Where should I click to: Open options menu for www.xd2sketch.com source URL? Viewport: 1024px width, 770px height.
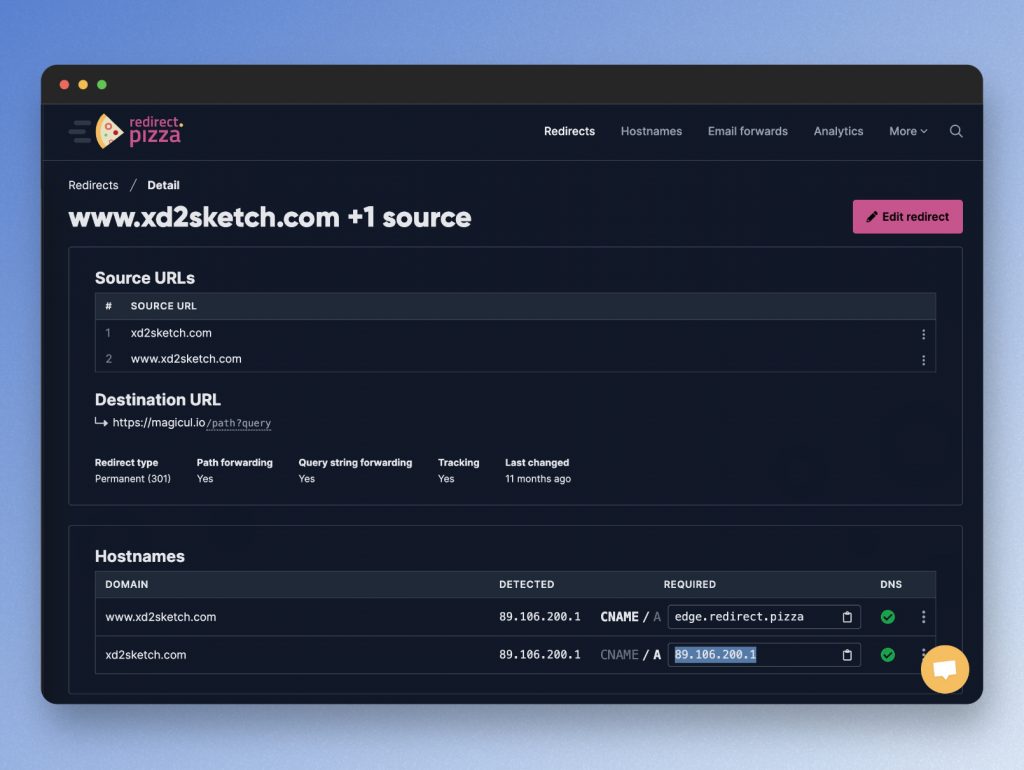923,361
